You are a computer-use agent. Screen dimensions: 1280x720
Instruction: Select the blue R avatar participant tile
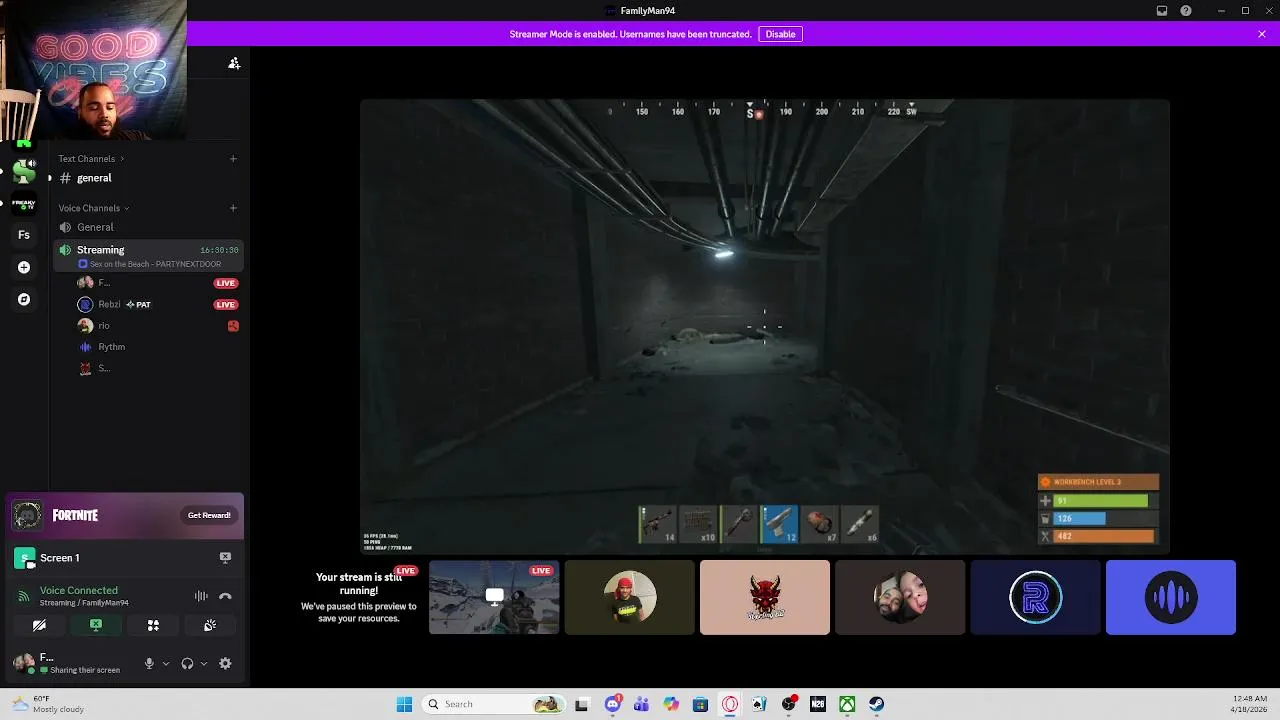click(1035, 597)
